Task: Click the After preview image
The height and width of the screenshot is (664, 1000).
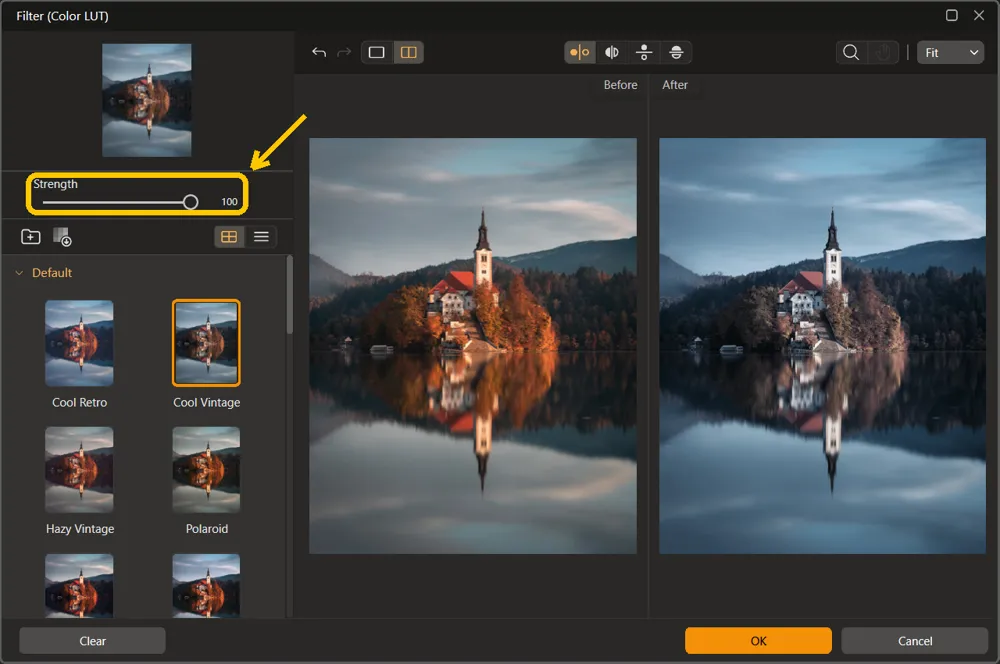Action: 822,346
